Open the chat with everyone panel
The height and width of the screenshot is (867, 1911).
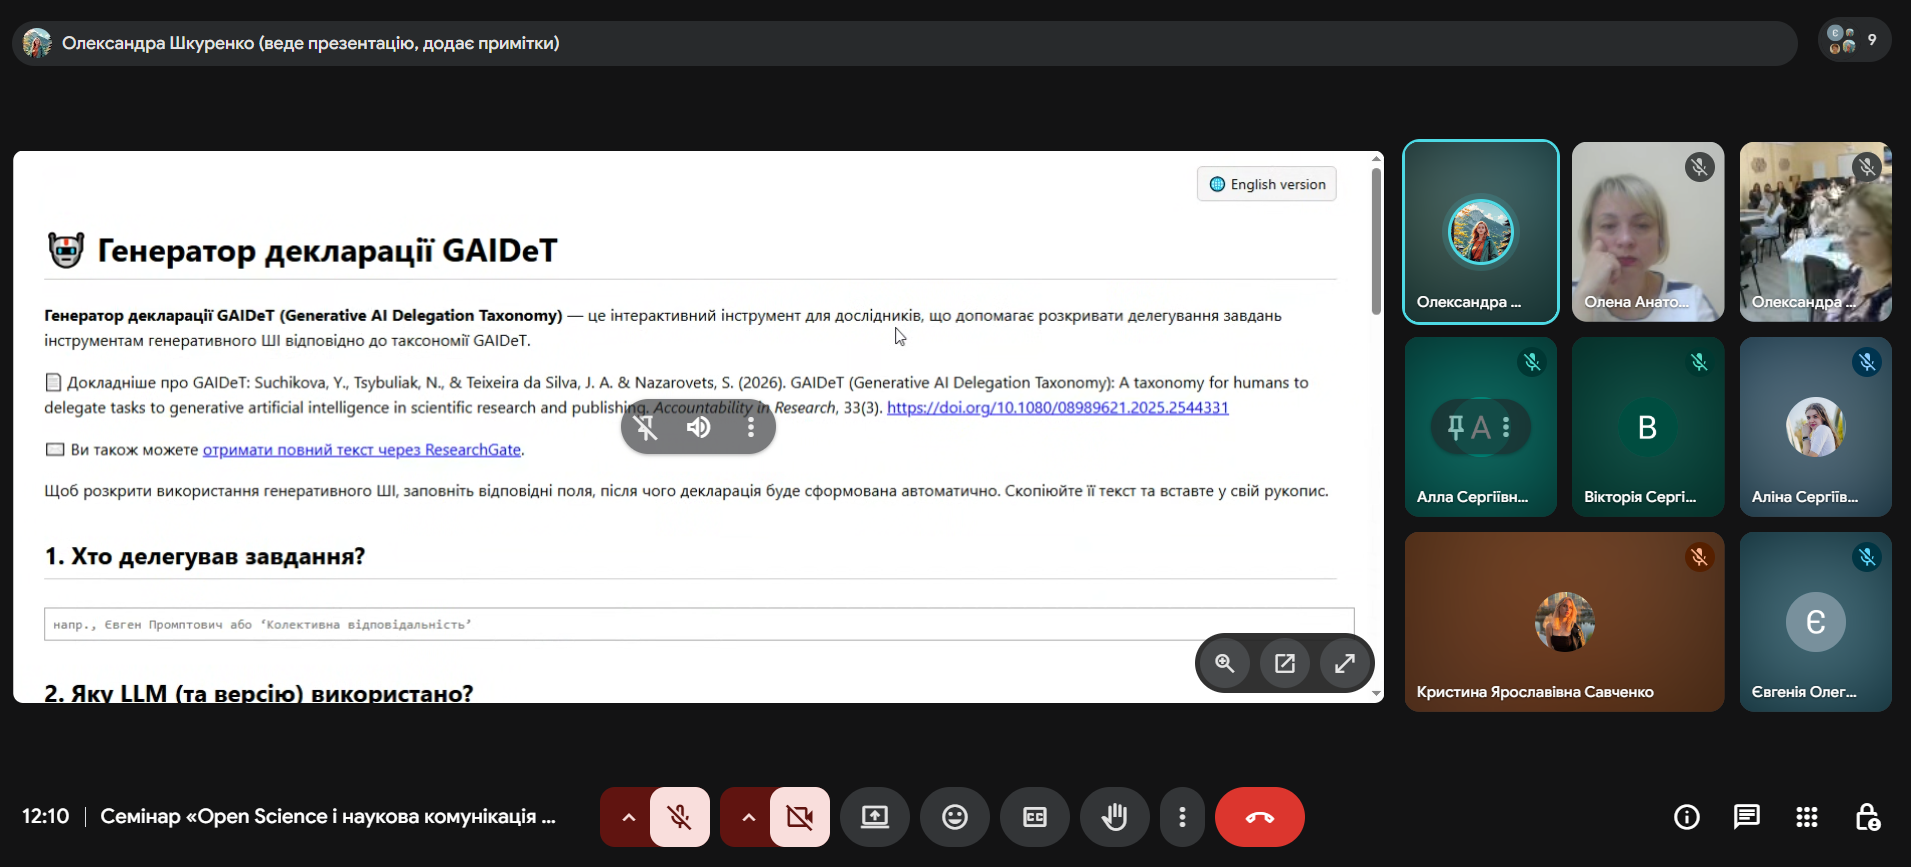[1747, 817]
